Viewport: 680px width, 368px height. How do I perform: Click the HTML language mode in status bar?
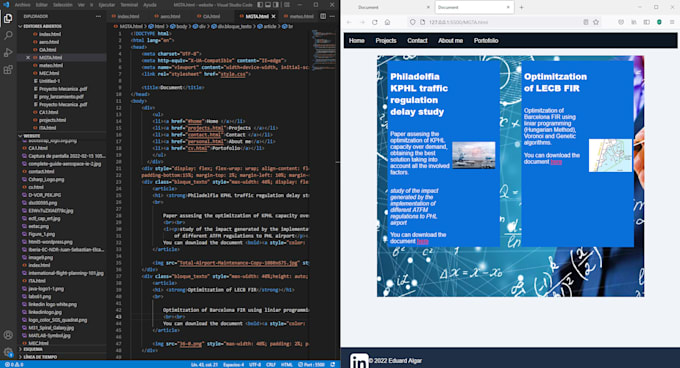click(287, 365)
